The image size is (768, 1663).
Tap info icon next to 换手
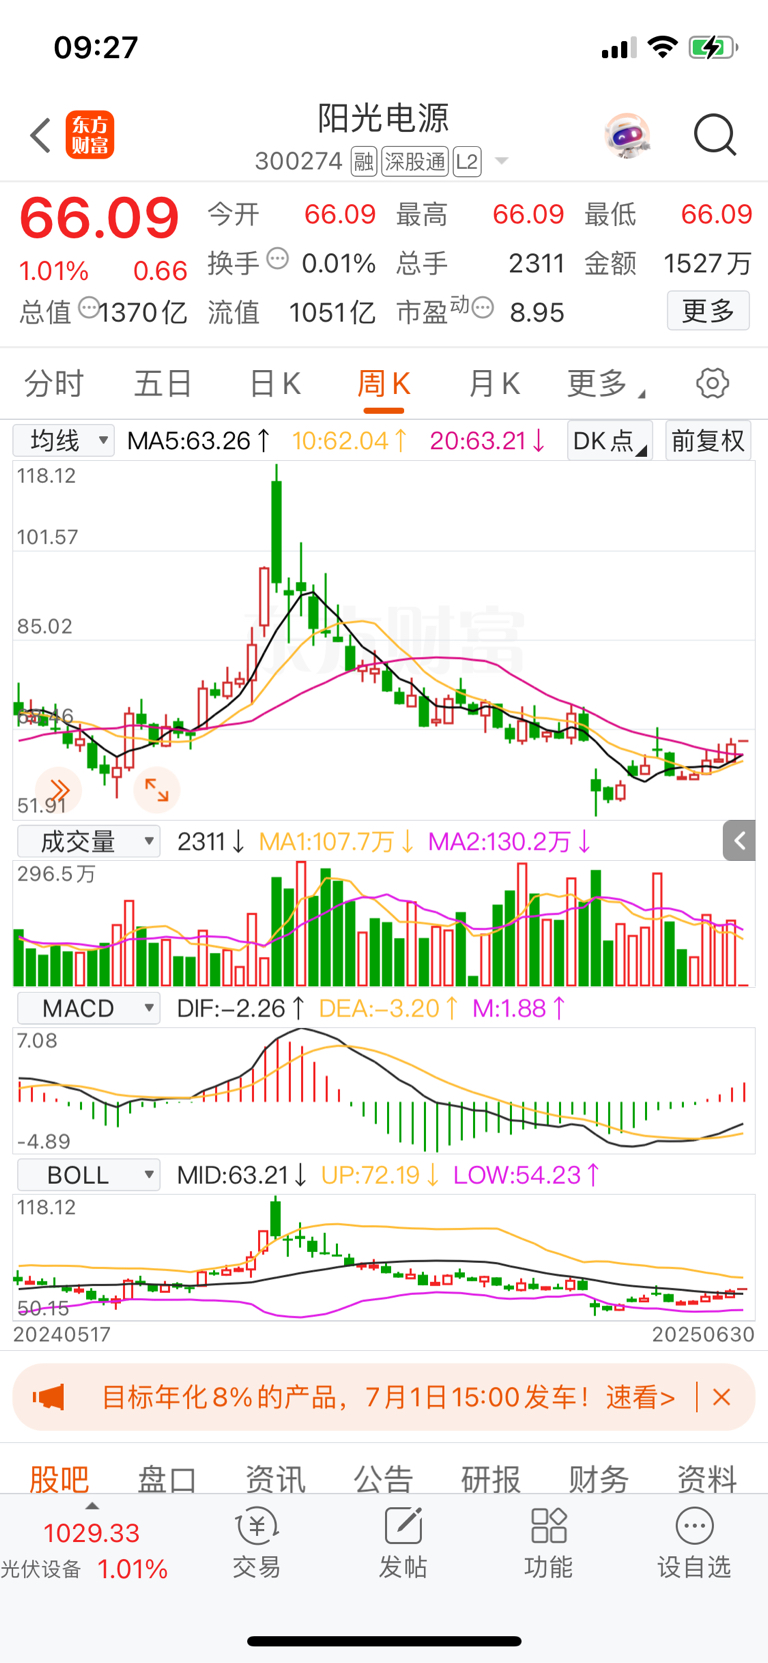[278, 259]
